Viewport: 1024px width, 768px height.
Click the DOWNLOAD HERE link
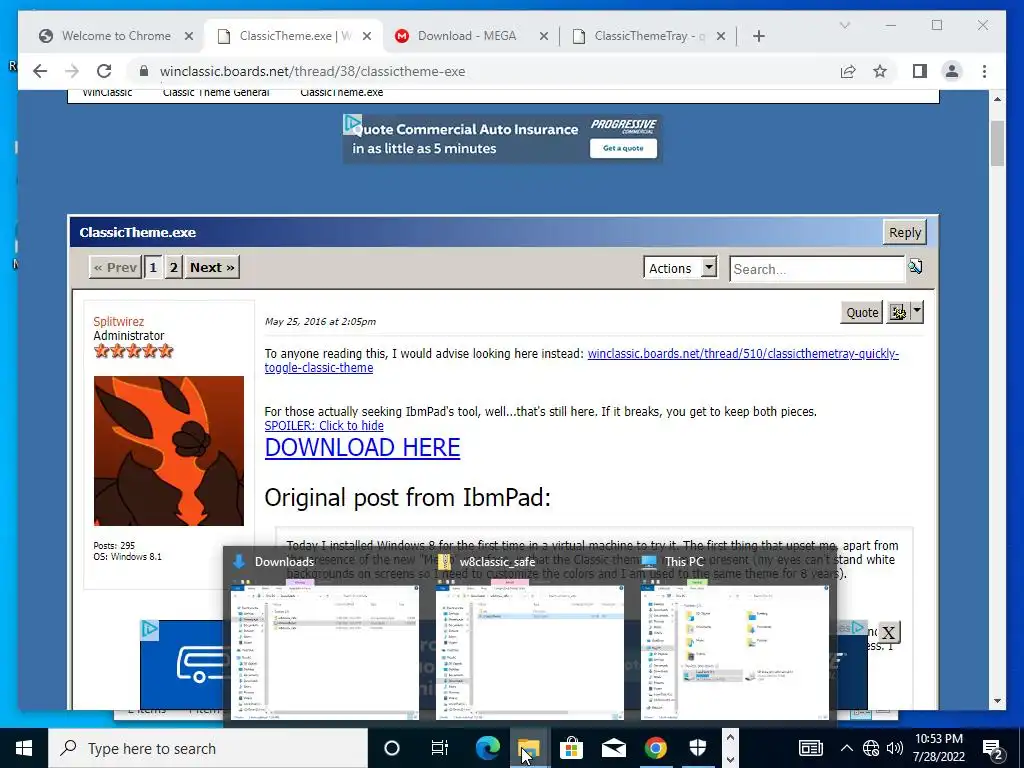coord(362,447)
